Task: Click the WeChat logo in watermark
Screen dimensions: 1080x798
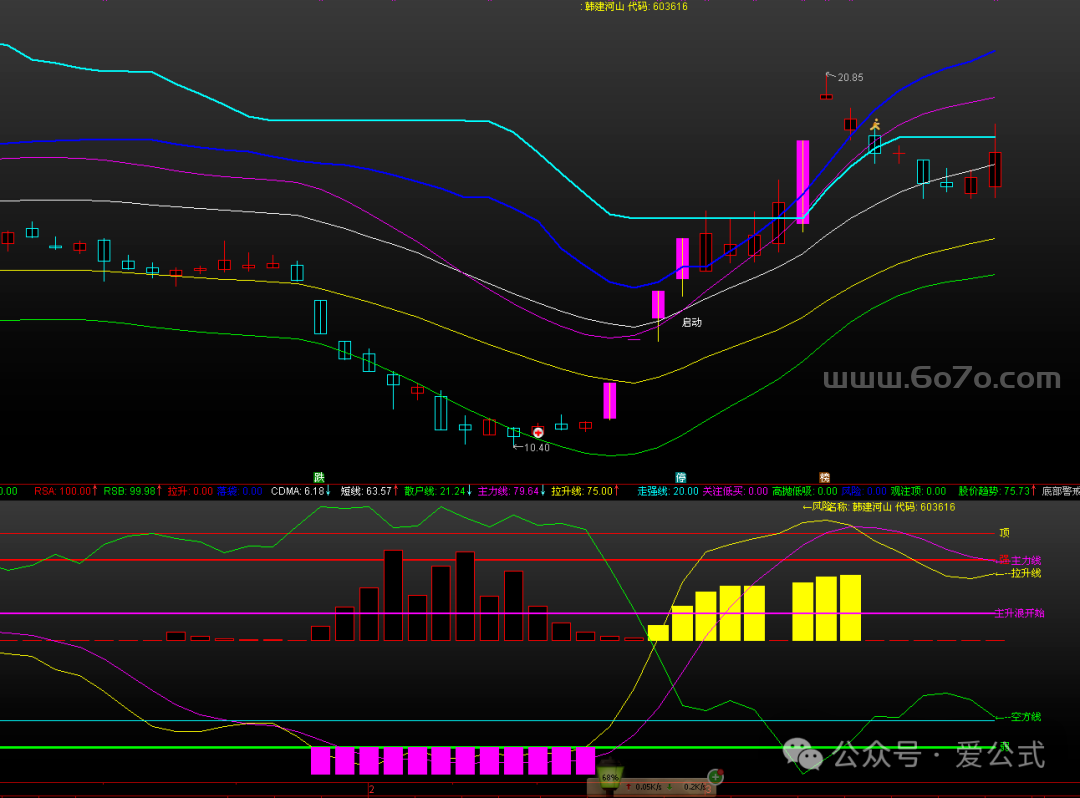Action: (805, 753)
